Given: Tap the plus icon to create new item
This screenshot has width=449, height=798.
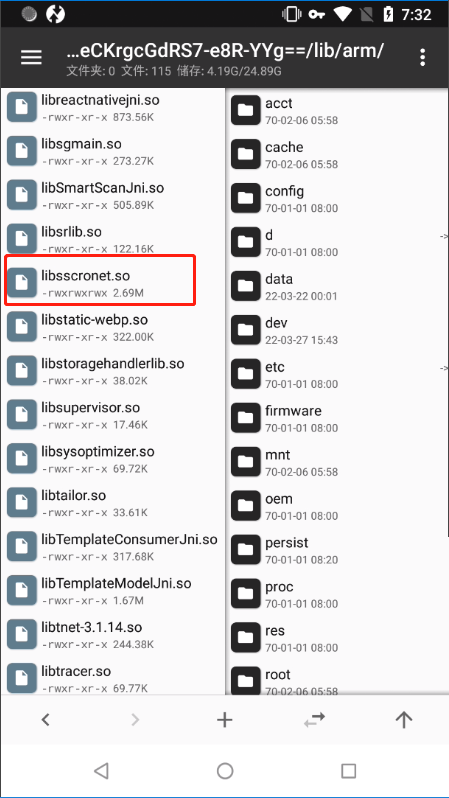Looking at the screenshot, I should click(224, 719).
